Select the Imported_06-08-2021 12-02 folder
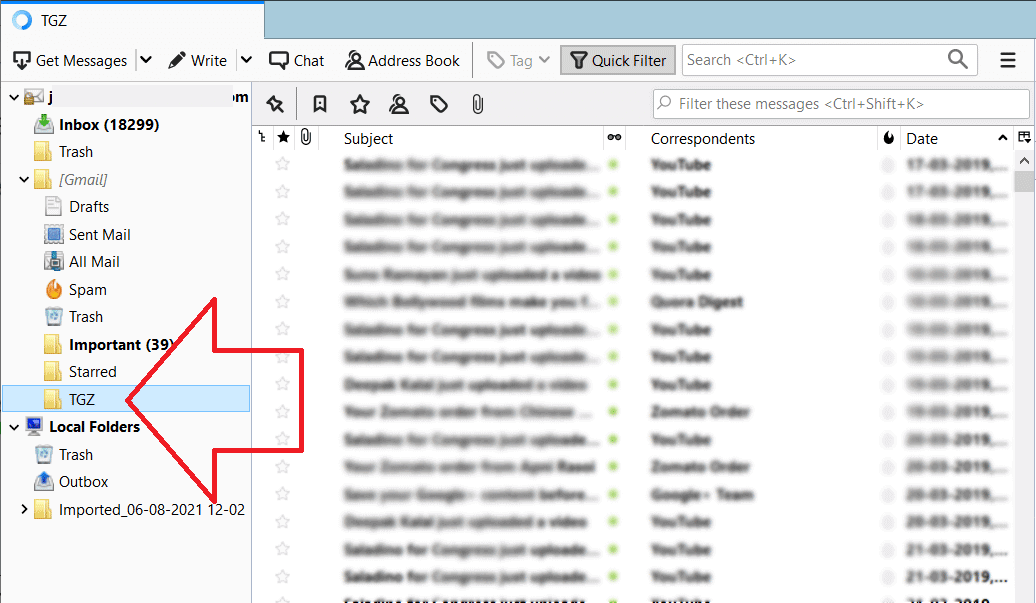The width and height of the screenshot is (1036, 603). (151, 510)
